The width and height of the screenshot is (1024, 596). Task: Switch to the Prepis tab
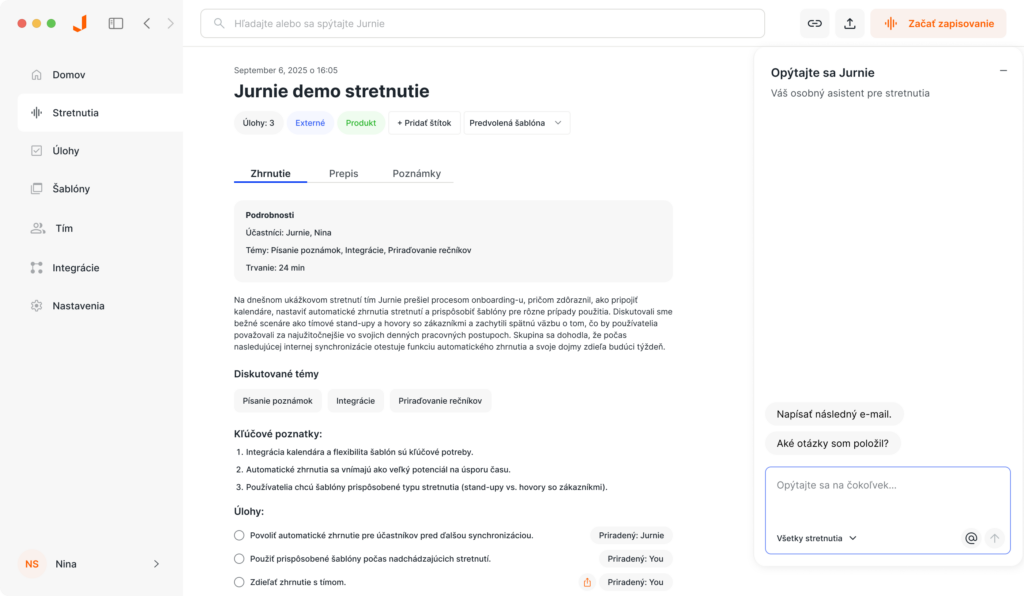click(343, 173)
